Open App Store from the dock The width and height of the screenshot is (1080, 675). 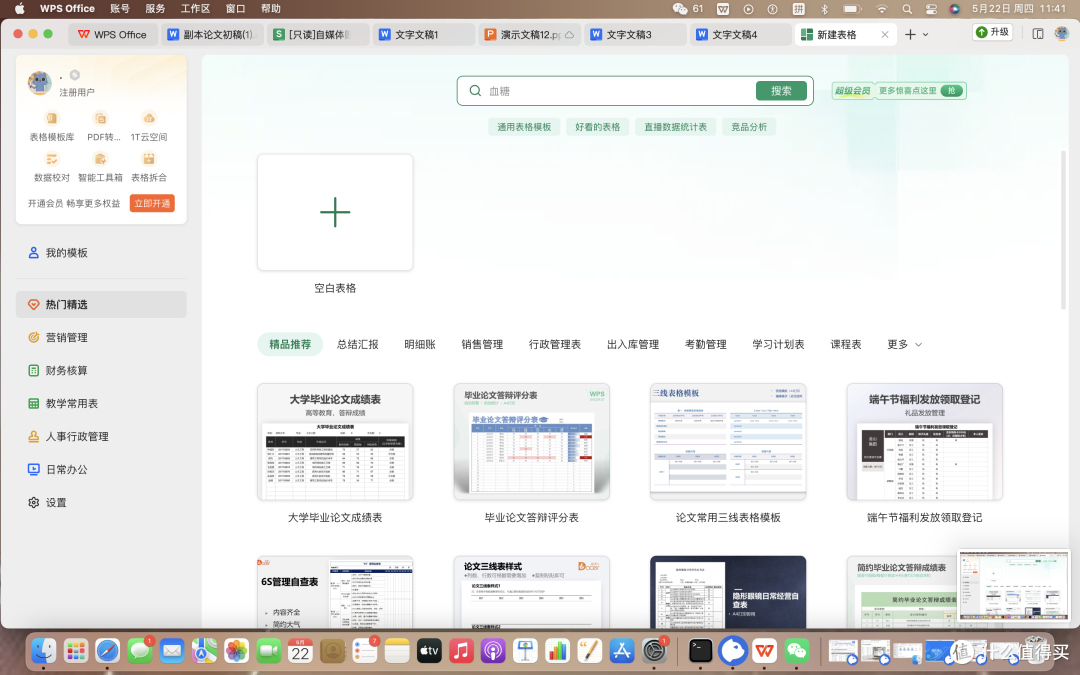(x=621, y=650)
